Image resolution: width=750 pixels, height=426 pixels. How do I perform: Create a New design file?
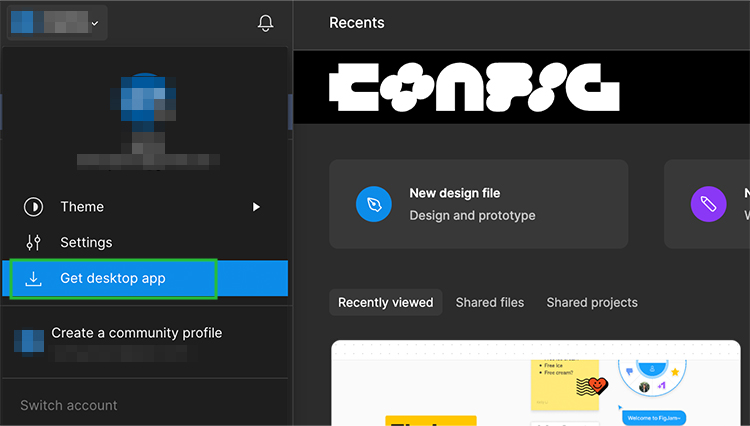tap(478, 204)
